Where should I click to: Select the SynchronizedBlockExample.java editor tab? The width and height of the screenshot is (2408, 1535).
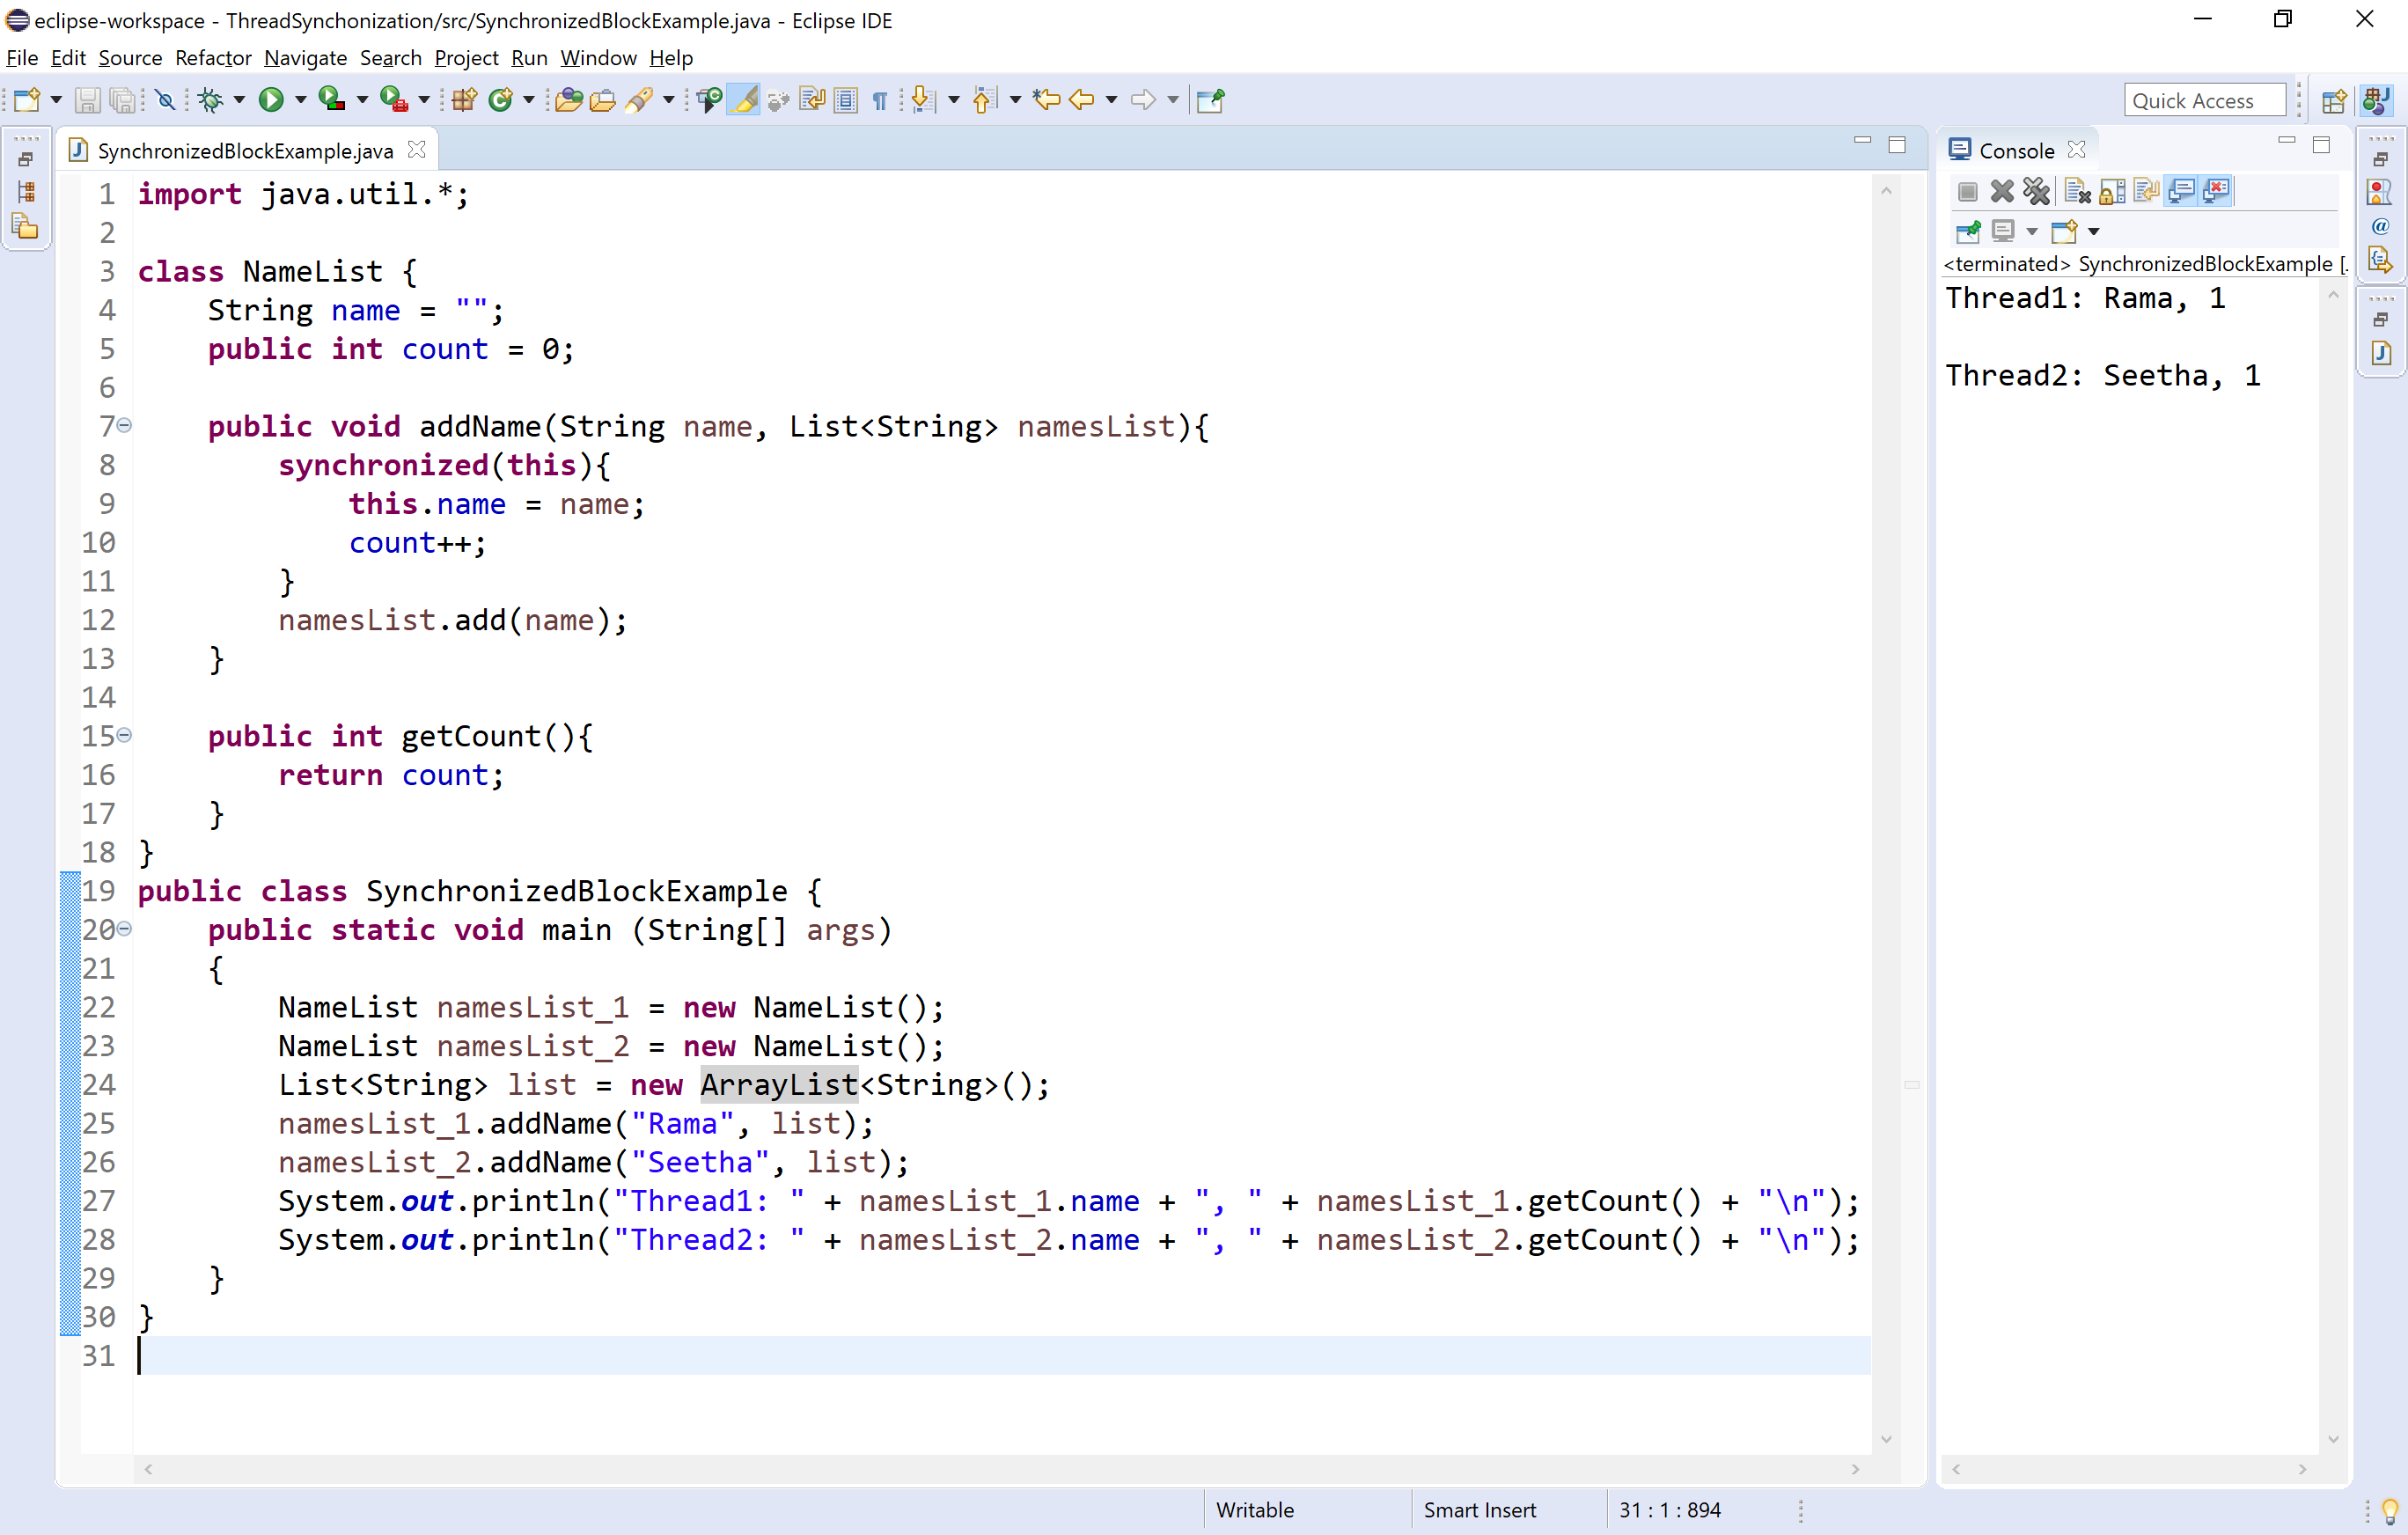(x=245, y=150)
